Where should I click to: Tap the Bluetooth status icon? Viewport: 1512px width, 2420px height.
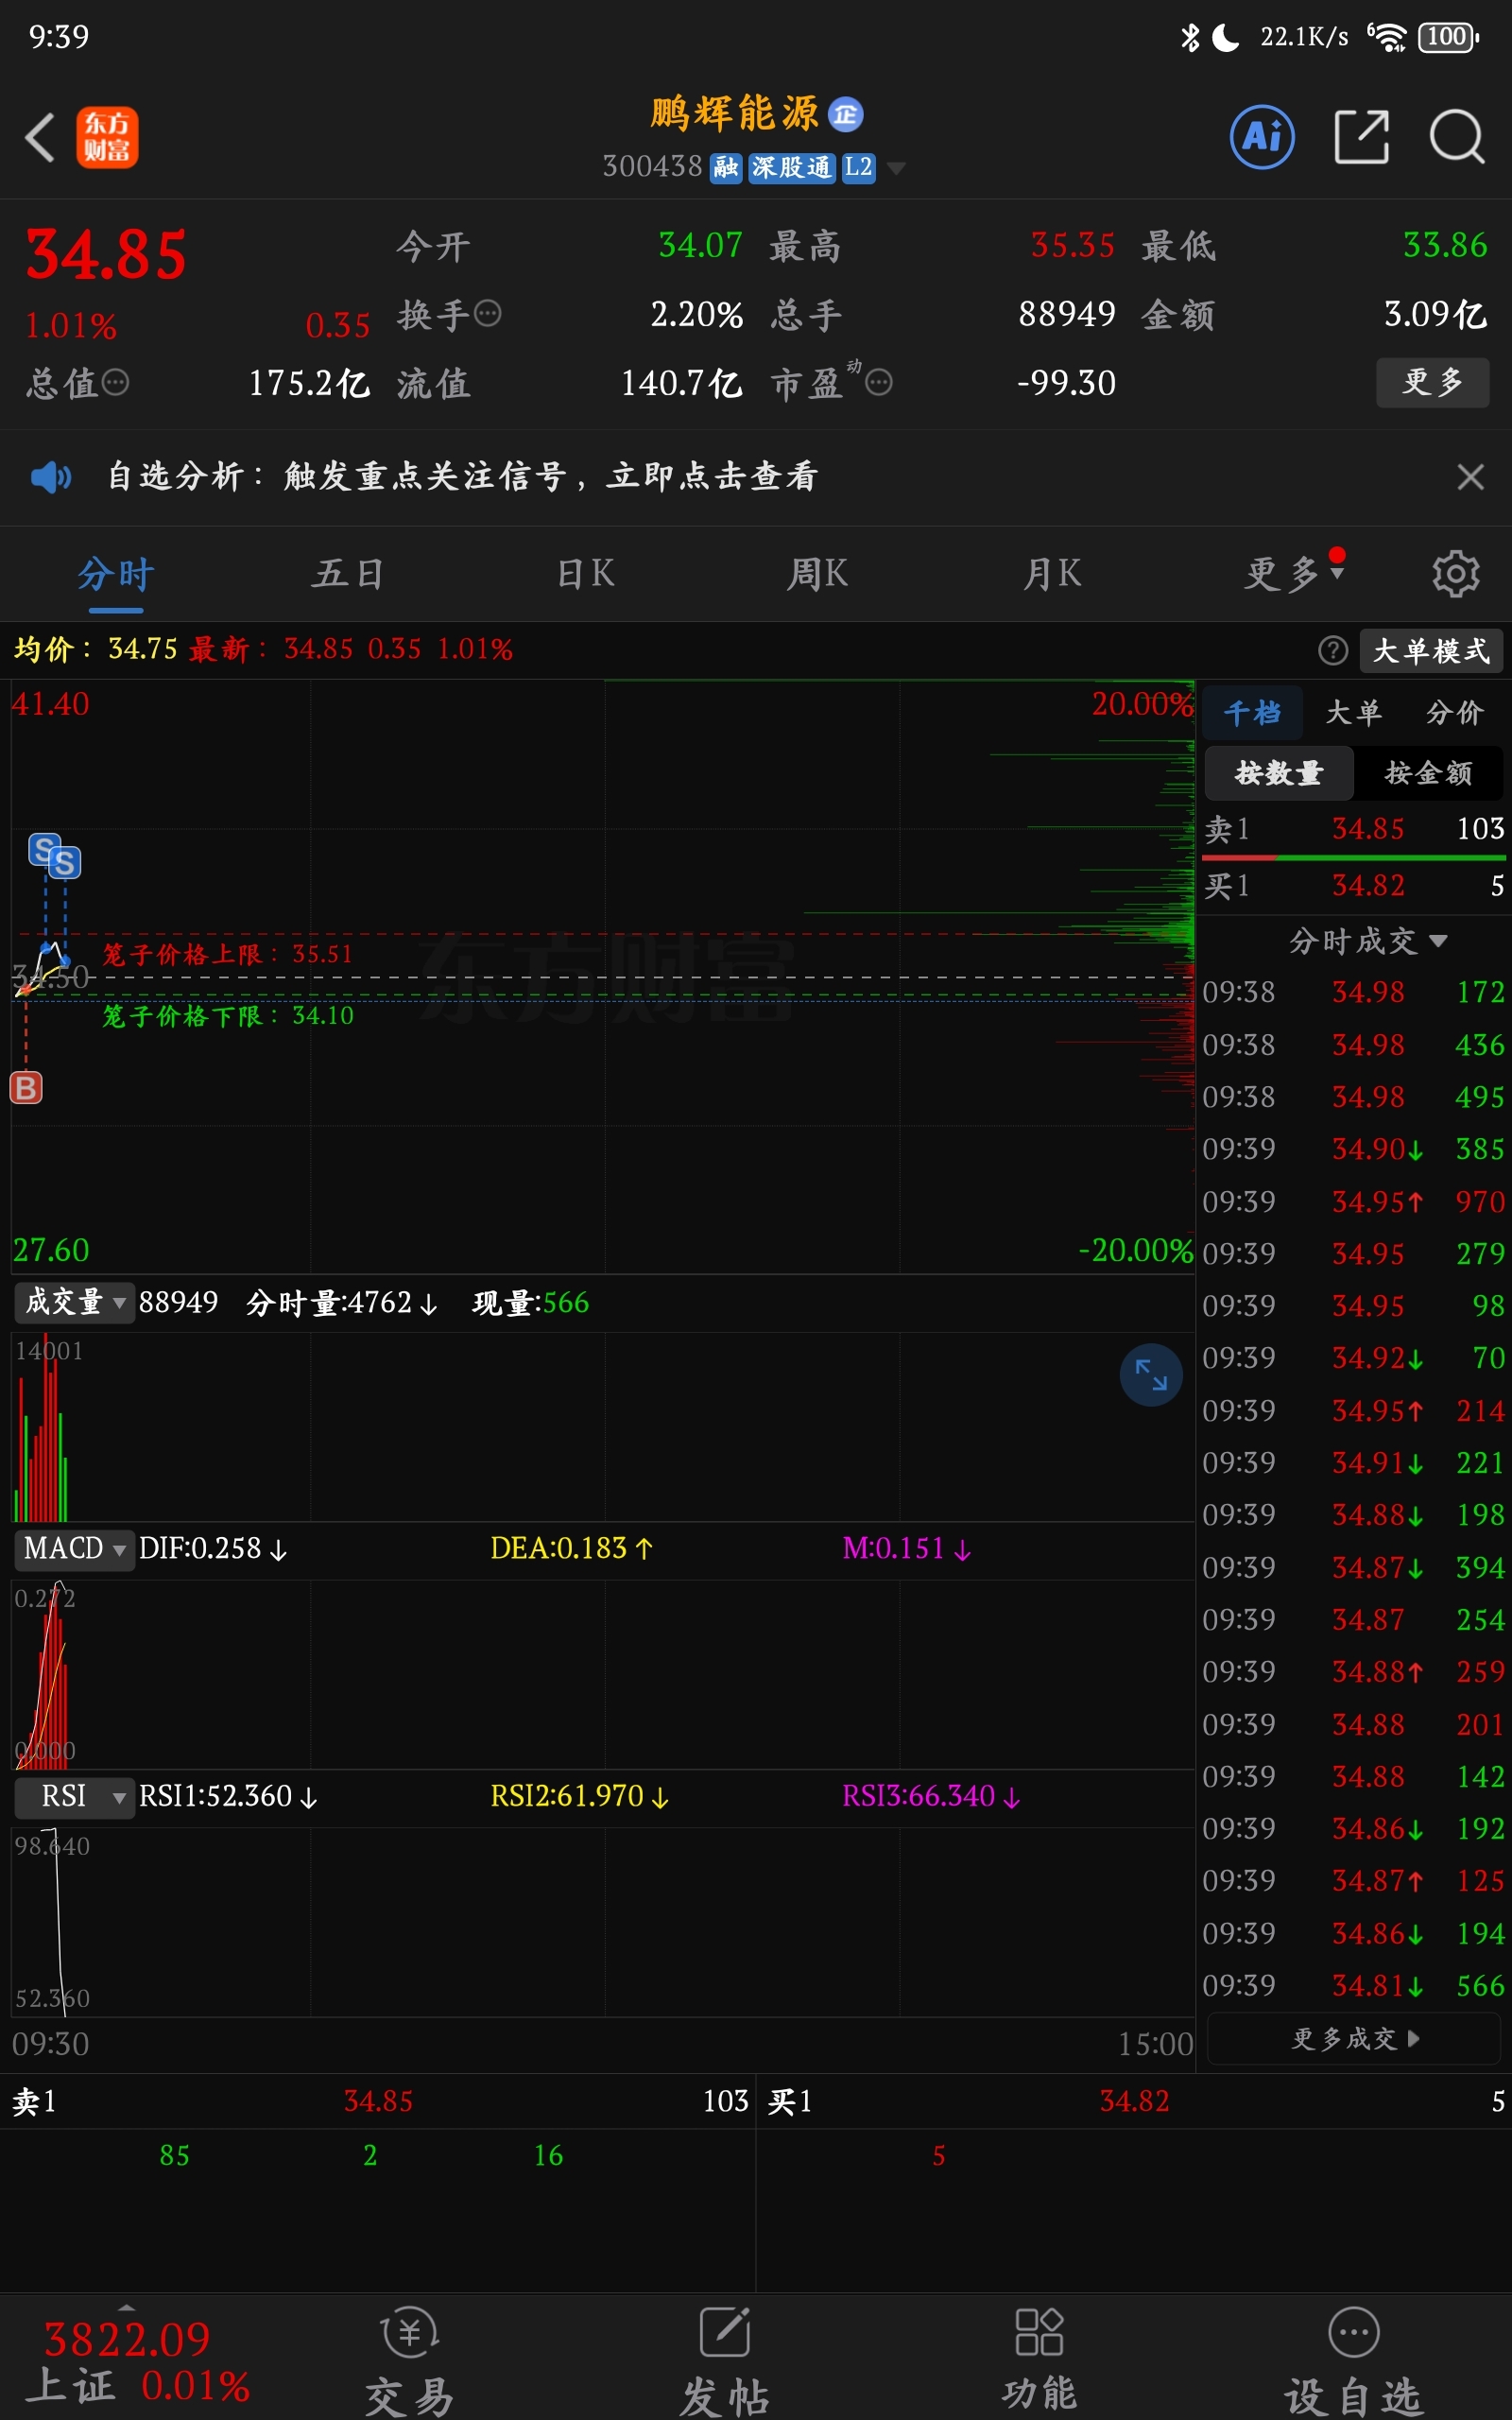[x=1189, y=37]
